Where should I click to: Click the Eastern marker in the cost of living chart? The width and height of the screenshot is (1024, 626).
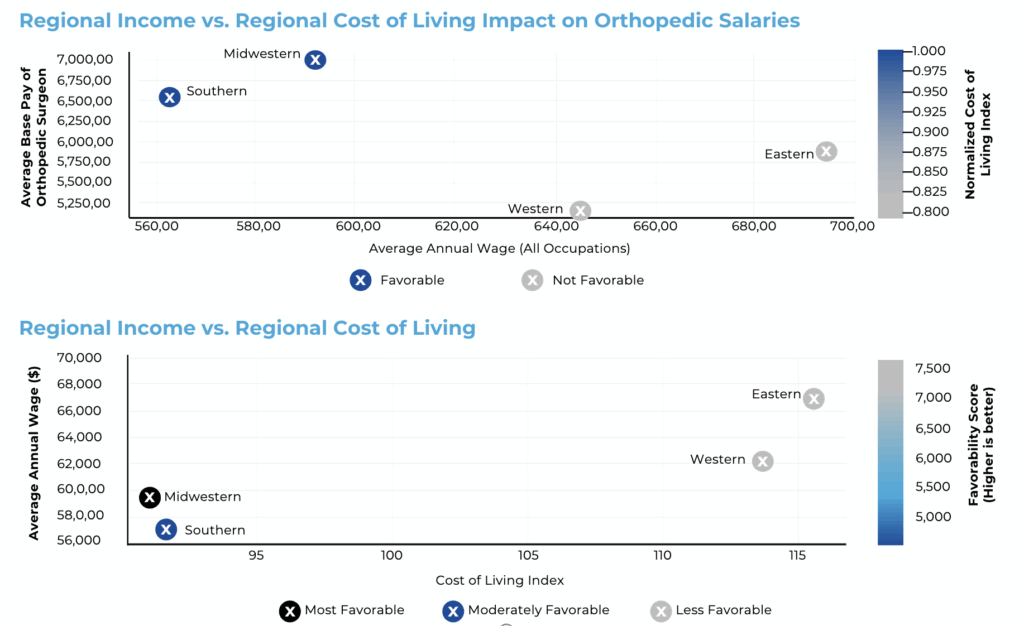pos(814,399)
